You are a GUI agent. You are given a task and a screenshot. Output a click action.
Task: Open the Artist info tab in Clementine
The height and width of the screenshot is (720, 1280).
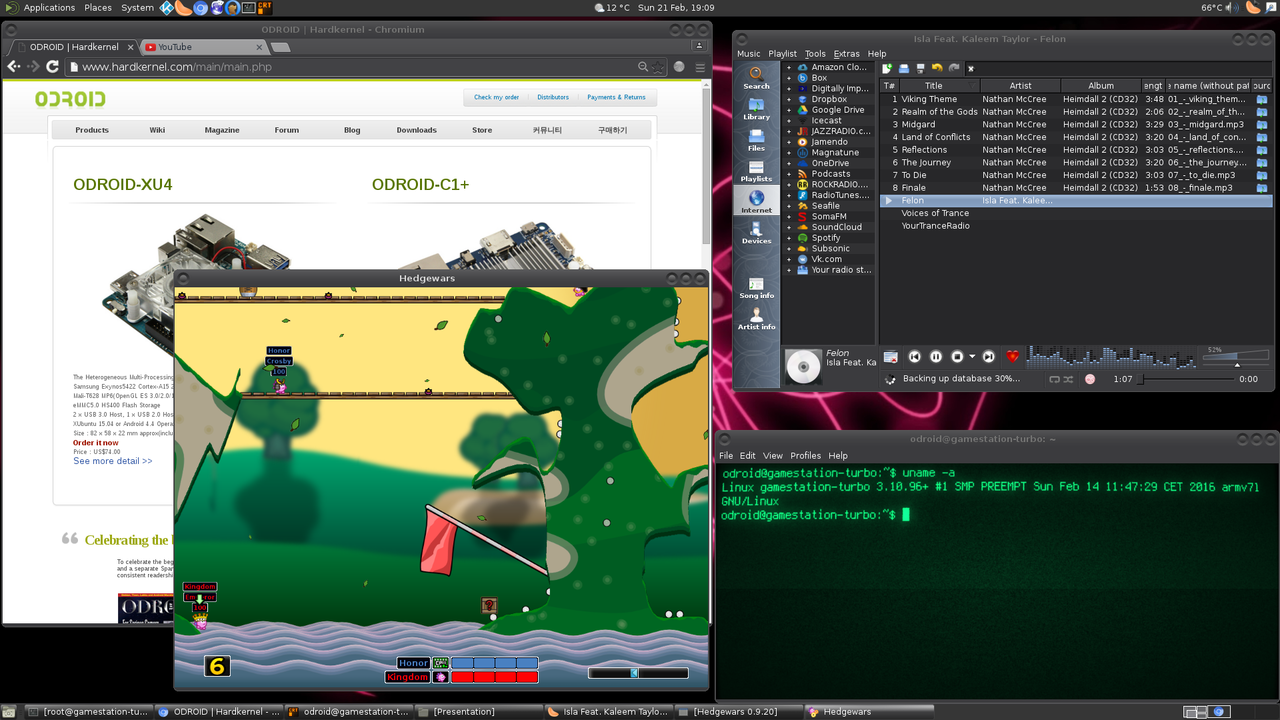point(756,319)
